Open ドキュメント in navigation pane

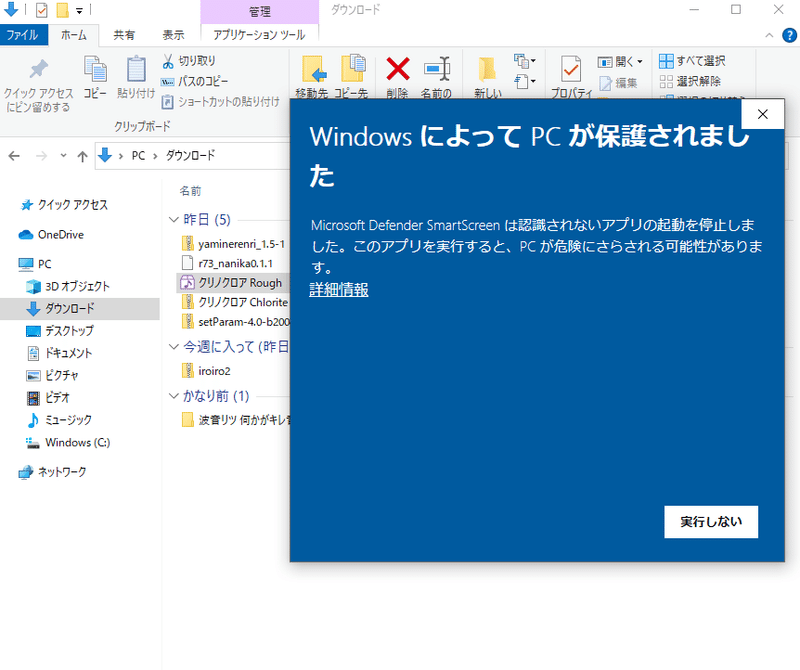coord(59,353)
